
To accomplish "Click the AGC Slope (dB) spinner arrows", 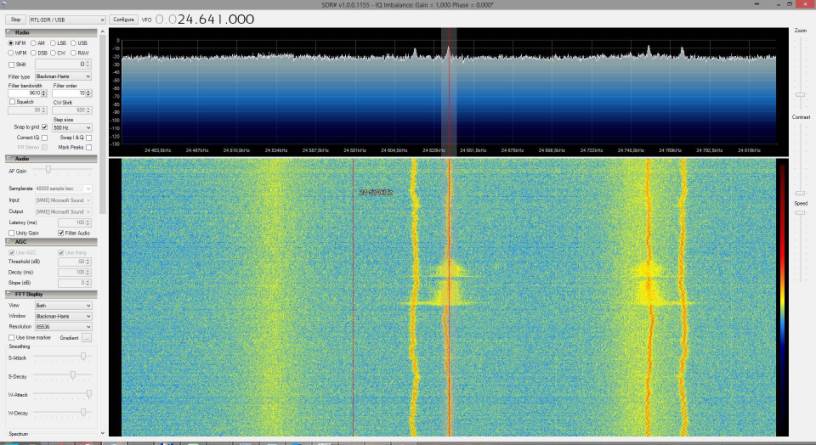I will point(88,283).
